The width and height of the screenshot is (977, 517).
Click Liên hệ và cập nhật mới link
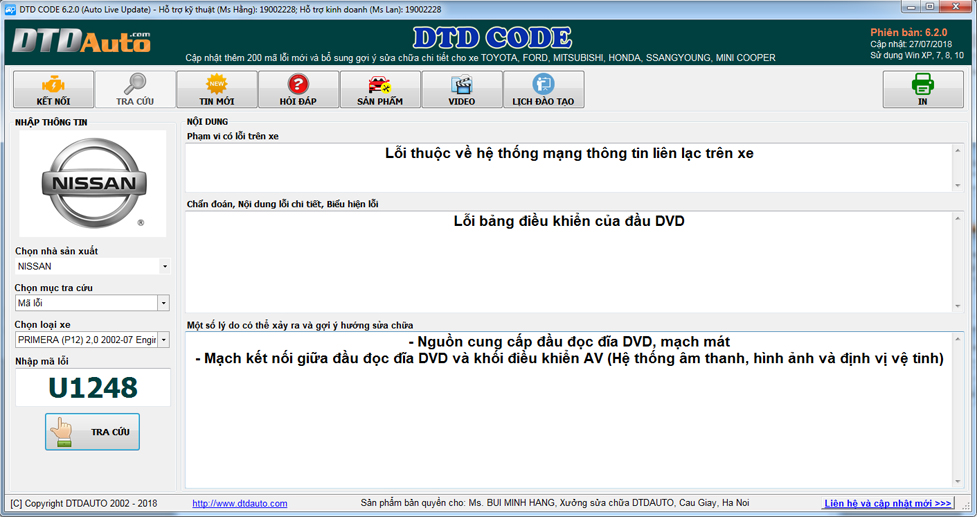pyautogui.click(x=888, y=503)
